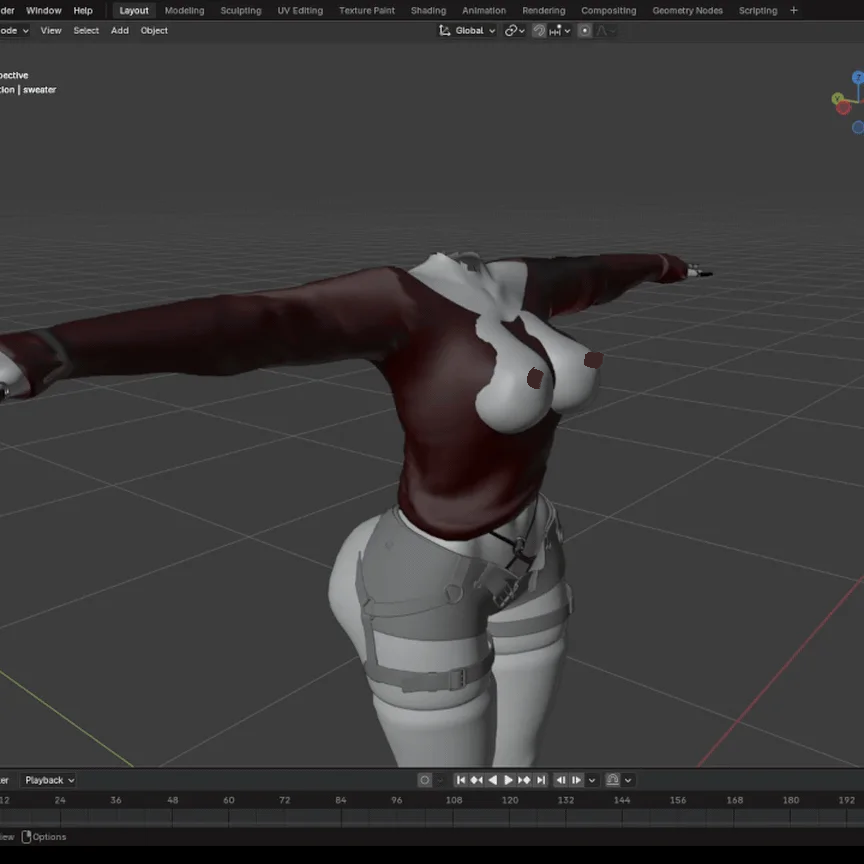864x864 pixels.
Task: Click frame 60 on the timeline ruler
Action: tap(229, 800)
